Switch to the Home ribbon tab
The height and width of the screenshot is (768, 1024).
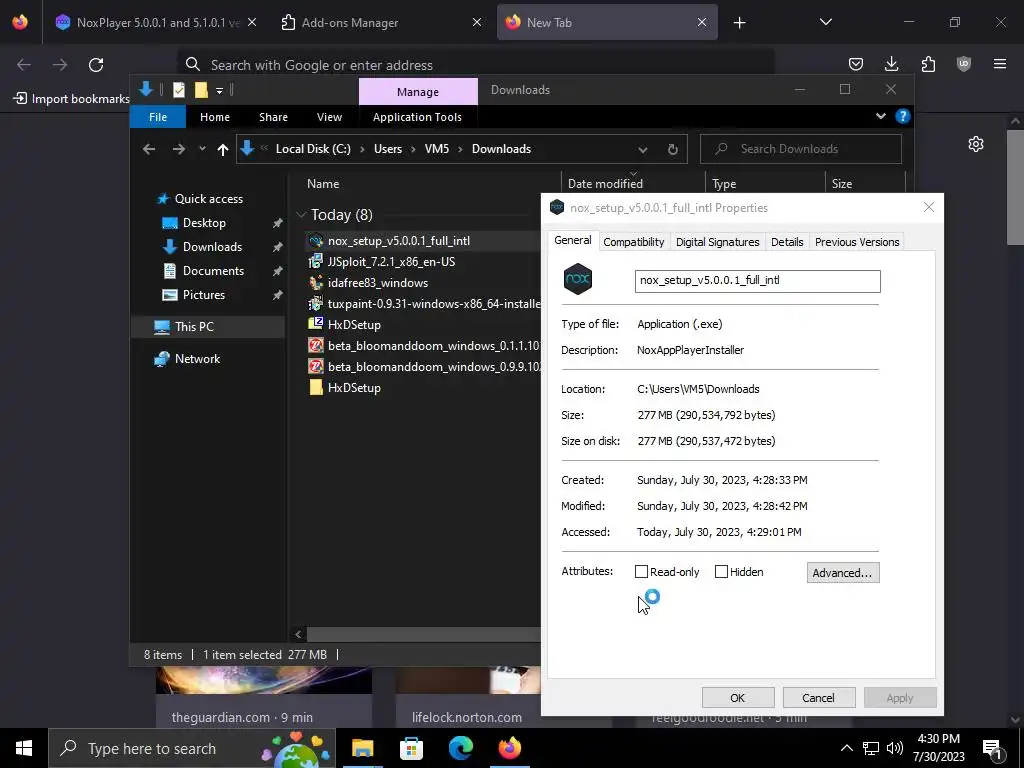(215, 117)
